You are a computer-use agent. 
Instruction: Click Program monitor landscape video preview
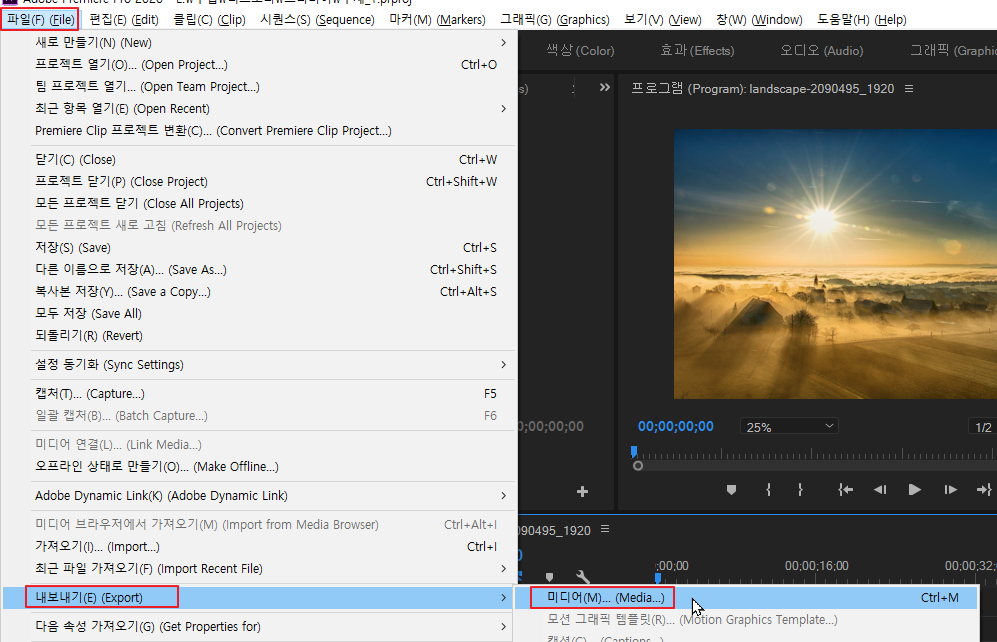[835, 264]
